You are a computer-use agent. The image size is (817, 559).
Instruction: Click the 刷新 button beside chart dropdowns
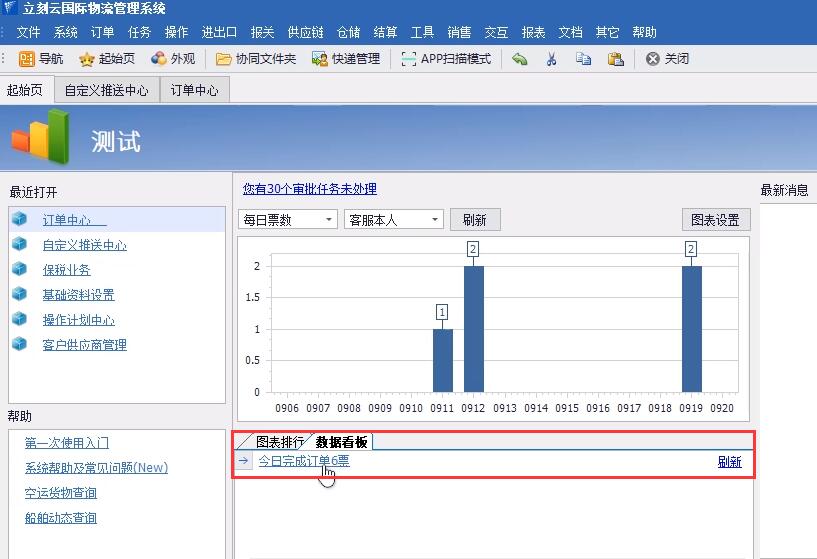(475, 220)
